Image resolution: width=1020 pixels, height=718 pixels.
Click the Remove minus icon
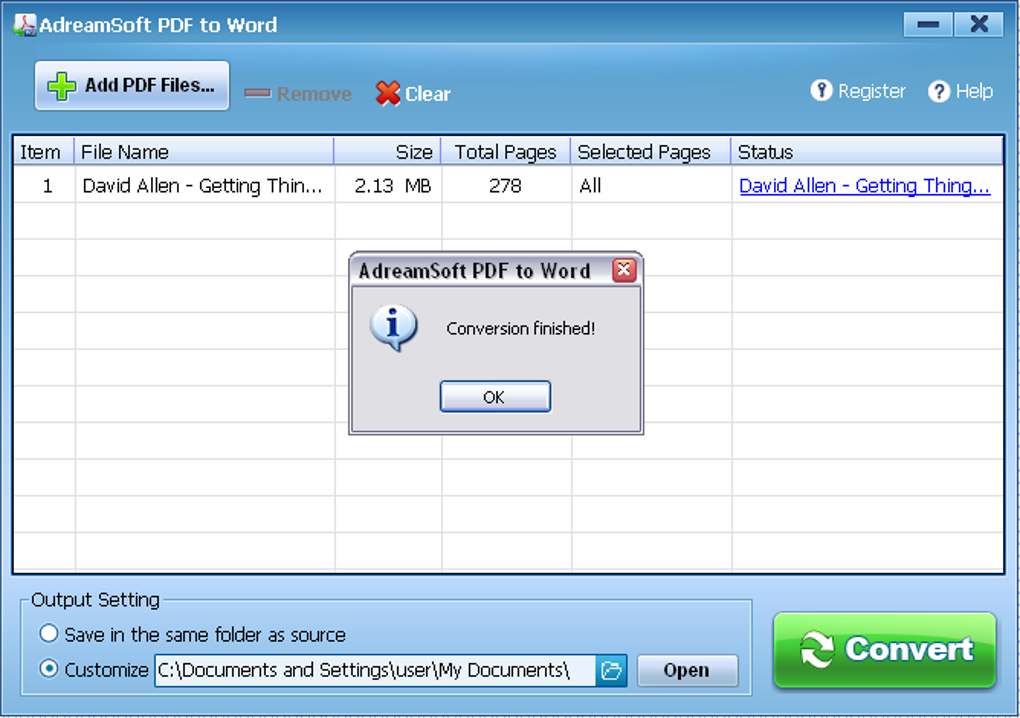coord(257,93)
